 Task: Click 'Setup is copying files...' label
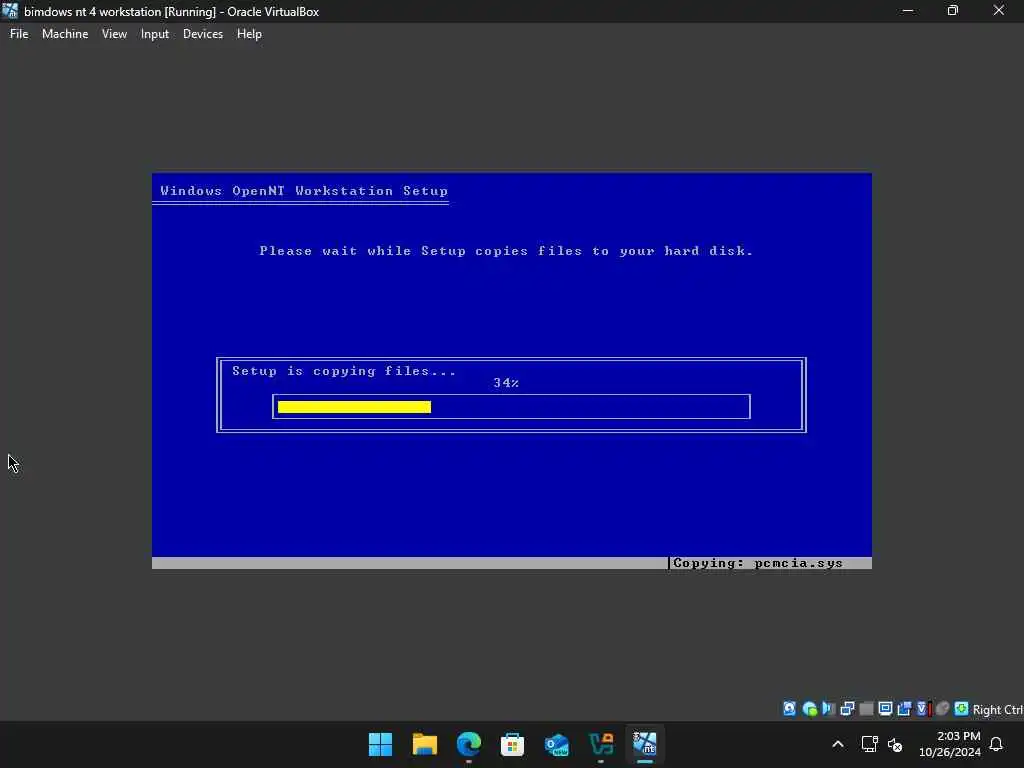344,371
